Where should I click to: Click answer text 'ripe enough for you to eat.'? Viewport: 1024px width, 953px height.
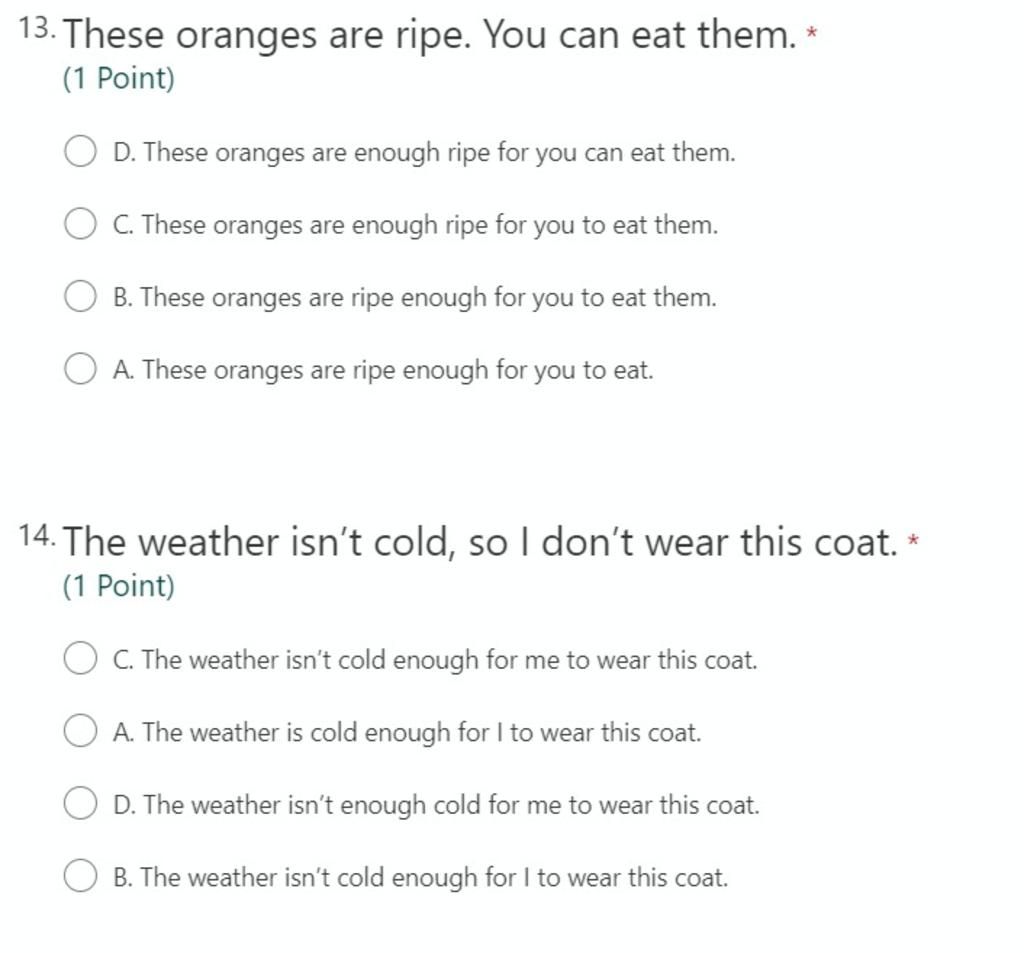click(503, 370)
